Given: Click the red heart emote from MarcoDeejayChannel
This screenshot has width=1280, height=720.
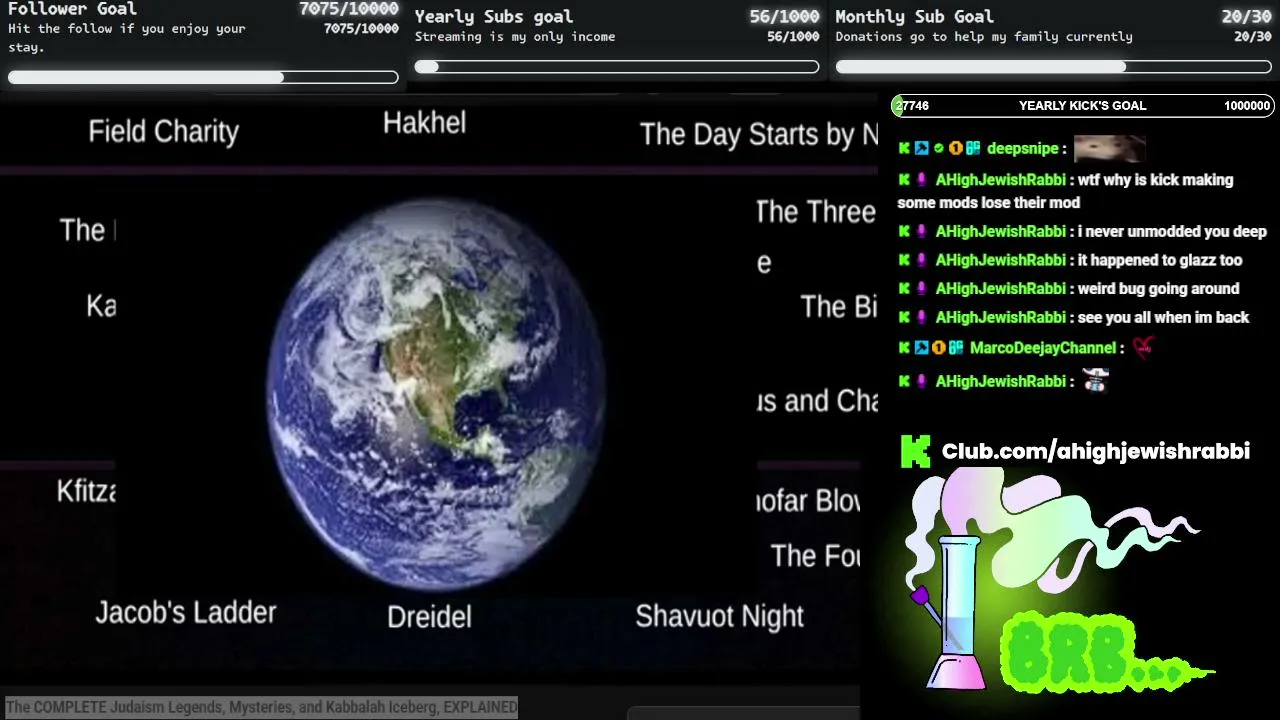Looking at the screenshot, I should (x=1142, y=347).
